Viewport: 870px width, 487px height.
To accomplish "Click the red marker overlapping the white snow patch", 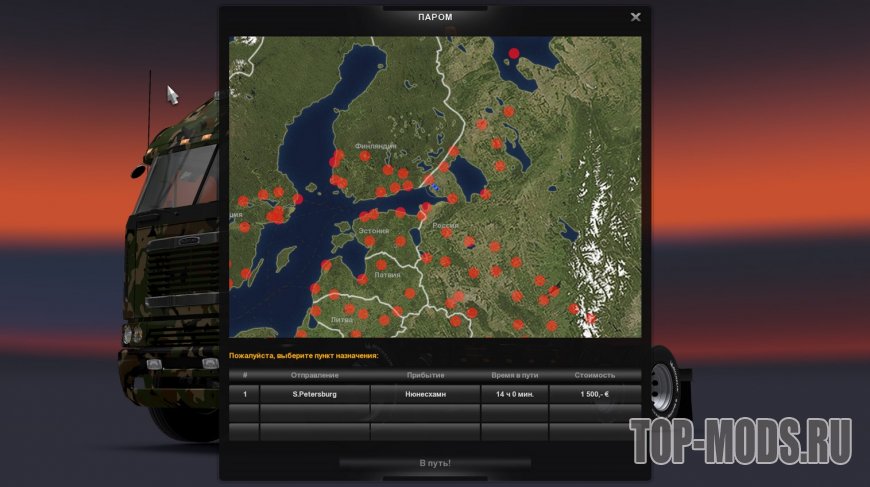I will click(590, 318).
